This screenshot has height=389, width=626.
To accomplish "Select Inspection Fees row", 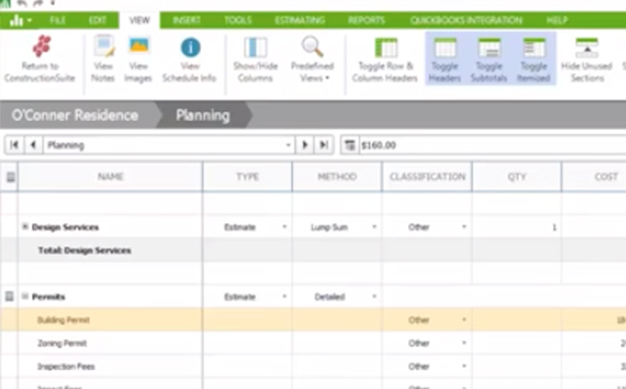I will point(313,366).
